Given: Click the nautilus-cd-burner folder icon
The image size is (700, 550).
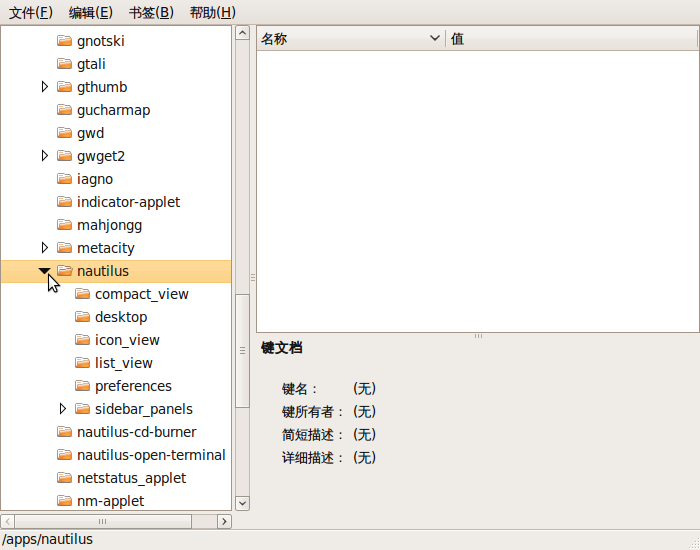Looking at the screenshot, I should 64,432.
